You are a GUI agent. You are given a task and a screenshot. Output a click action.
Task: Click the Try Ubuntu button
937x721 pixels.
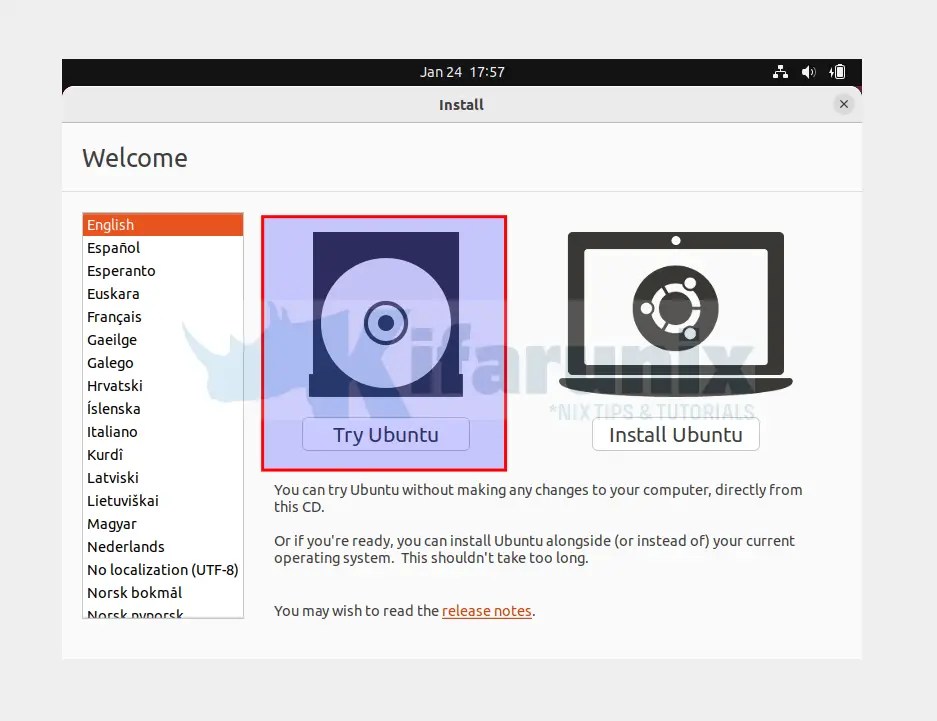click(385, 434)
